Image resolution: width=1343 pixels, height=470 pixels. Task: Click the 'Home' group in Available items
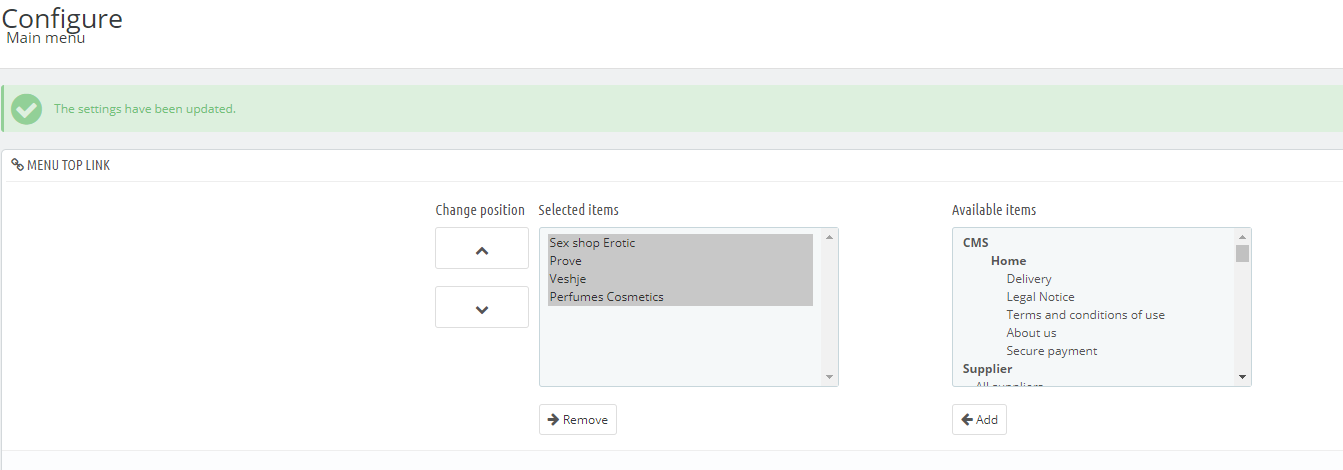[x=1008, y=261]
